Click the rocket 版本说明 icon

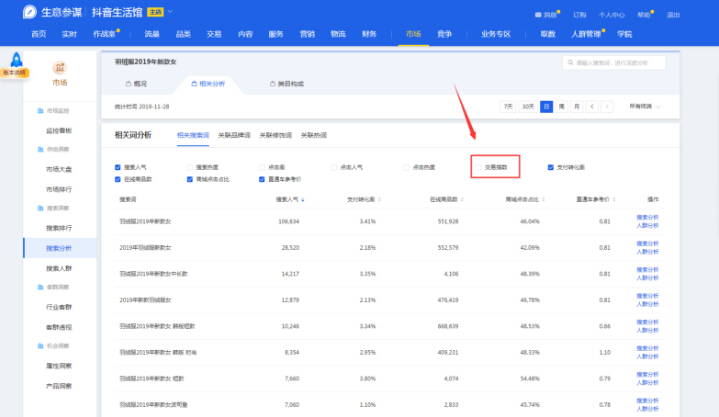tap(15, 60)
